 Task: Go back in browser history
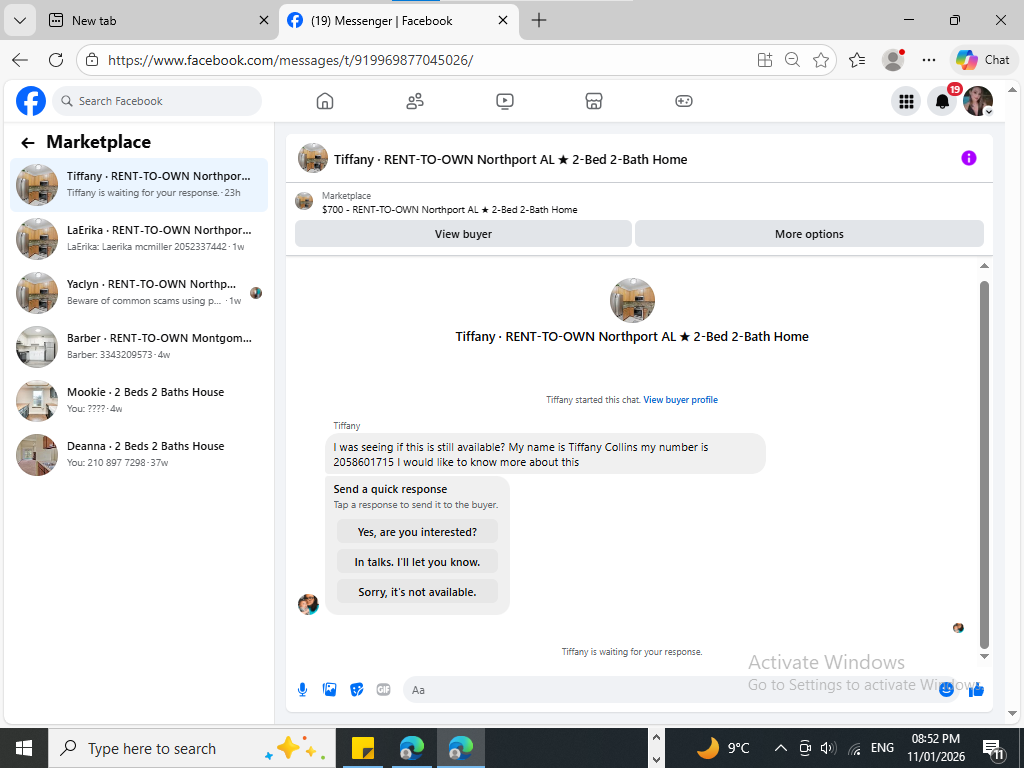(x=20, y=60)
